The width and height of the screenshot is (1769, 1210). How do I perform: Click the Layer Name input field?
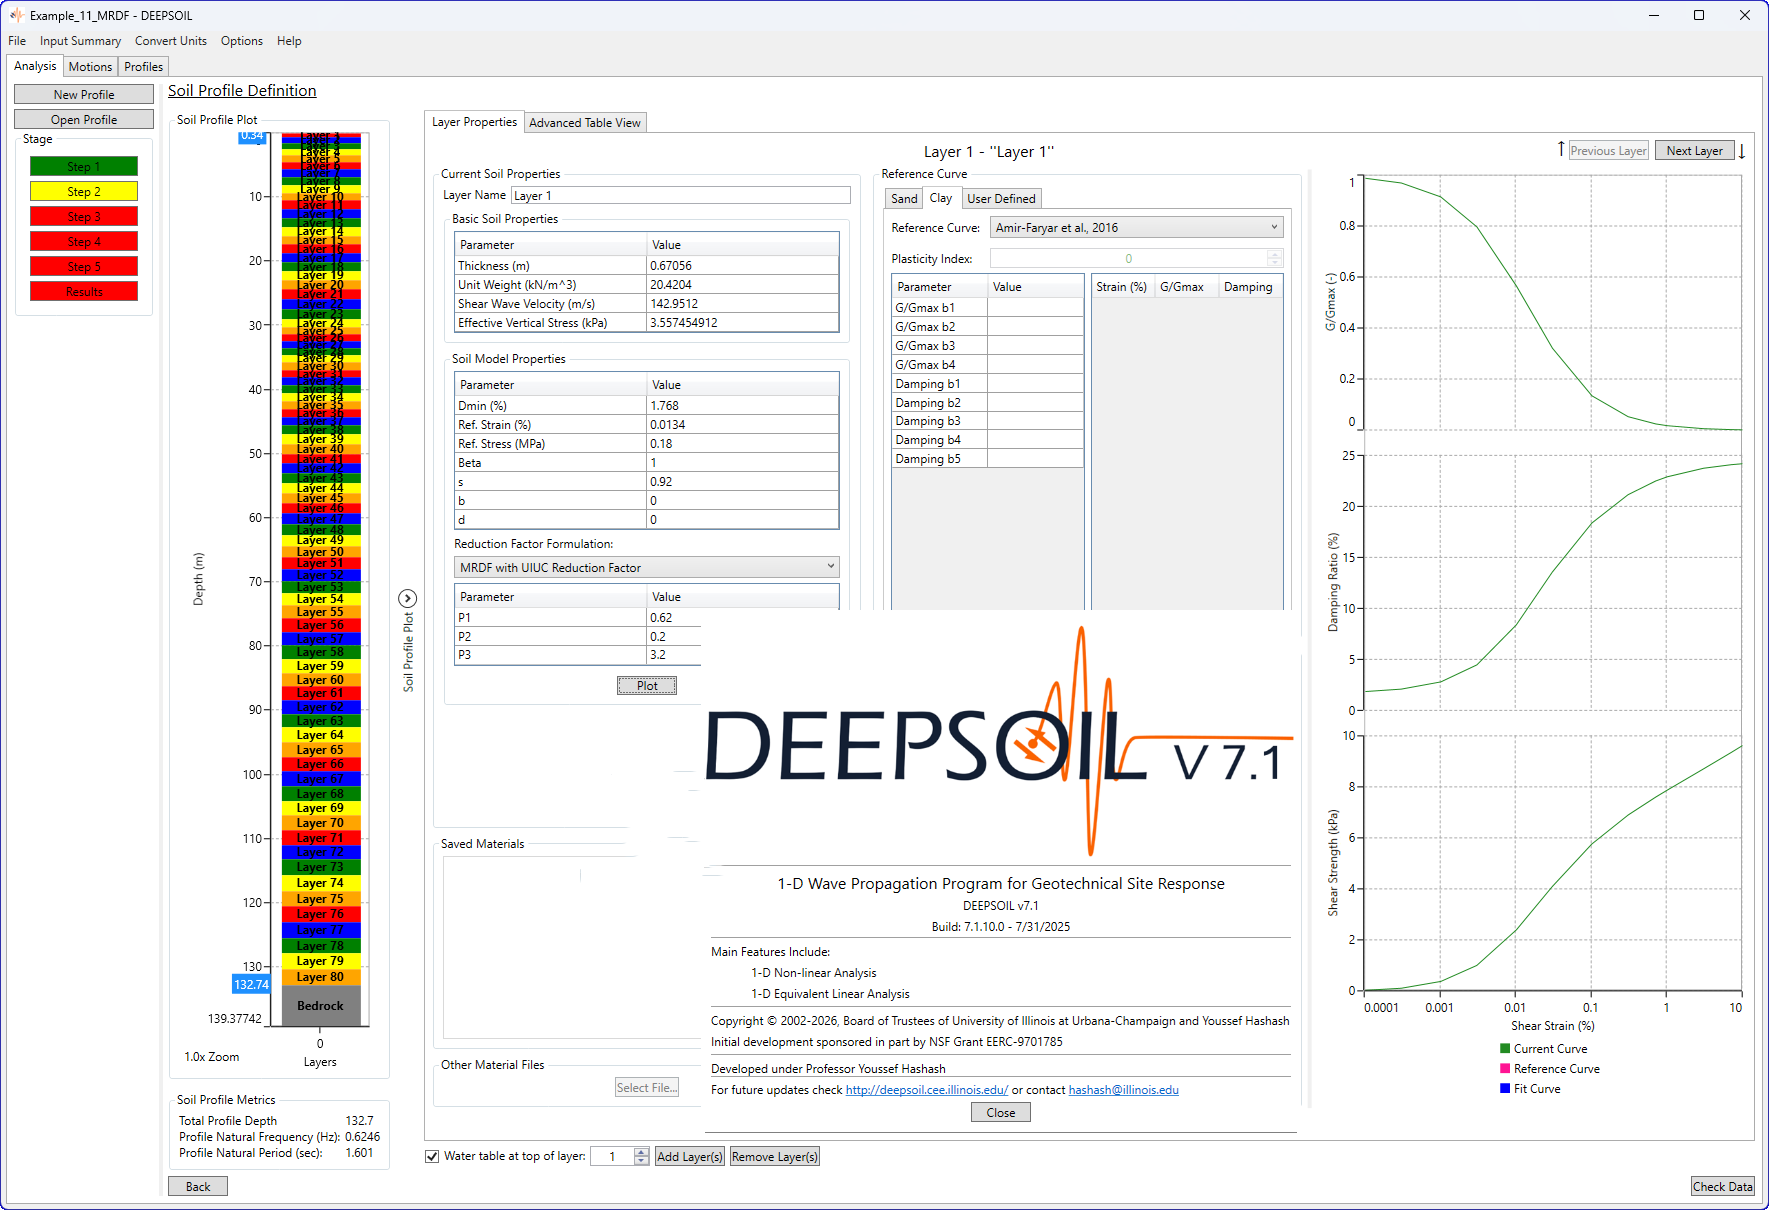pos(680,196)
